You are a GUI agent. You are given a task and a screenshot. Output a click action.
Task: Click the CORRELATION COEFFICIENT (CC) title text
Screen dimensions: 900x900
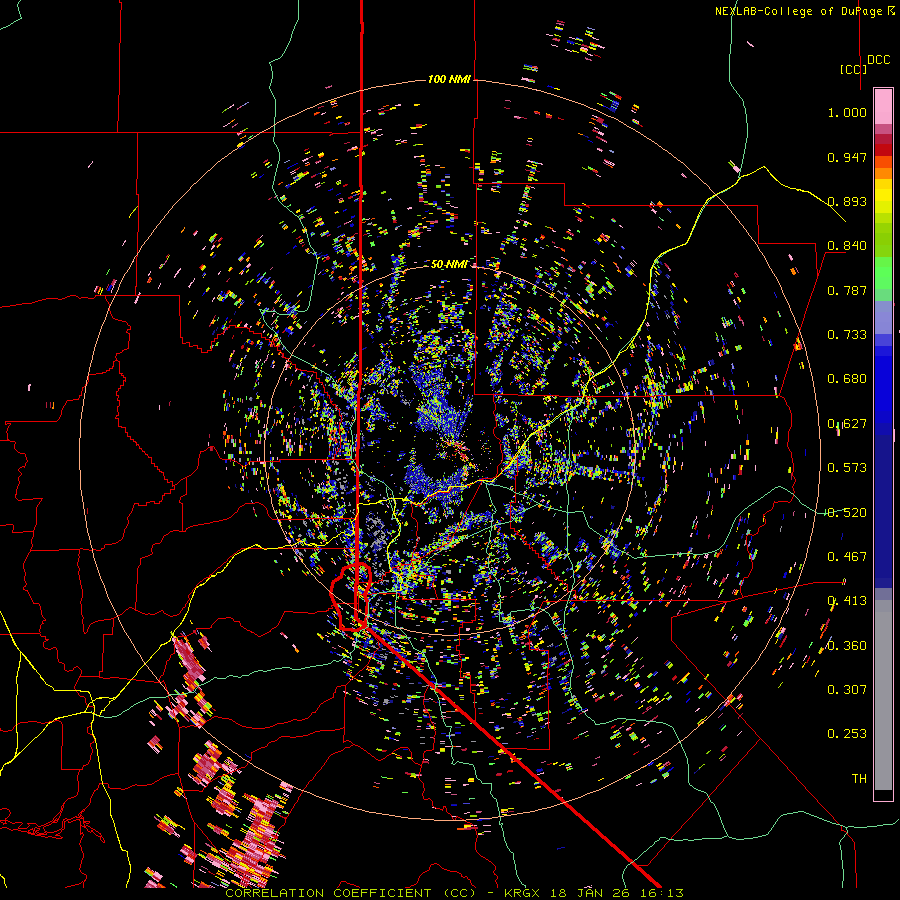coord(351,893)
